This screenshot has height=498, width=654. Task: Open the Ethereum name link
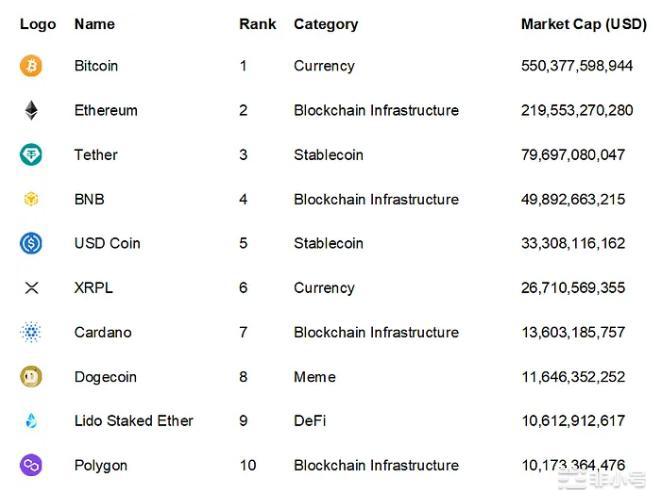pyautogui.click(x=106, y=110)
